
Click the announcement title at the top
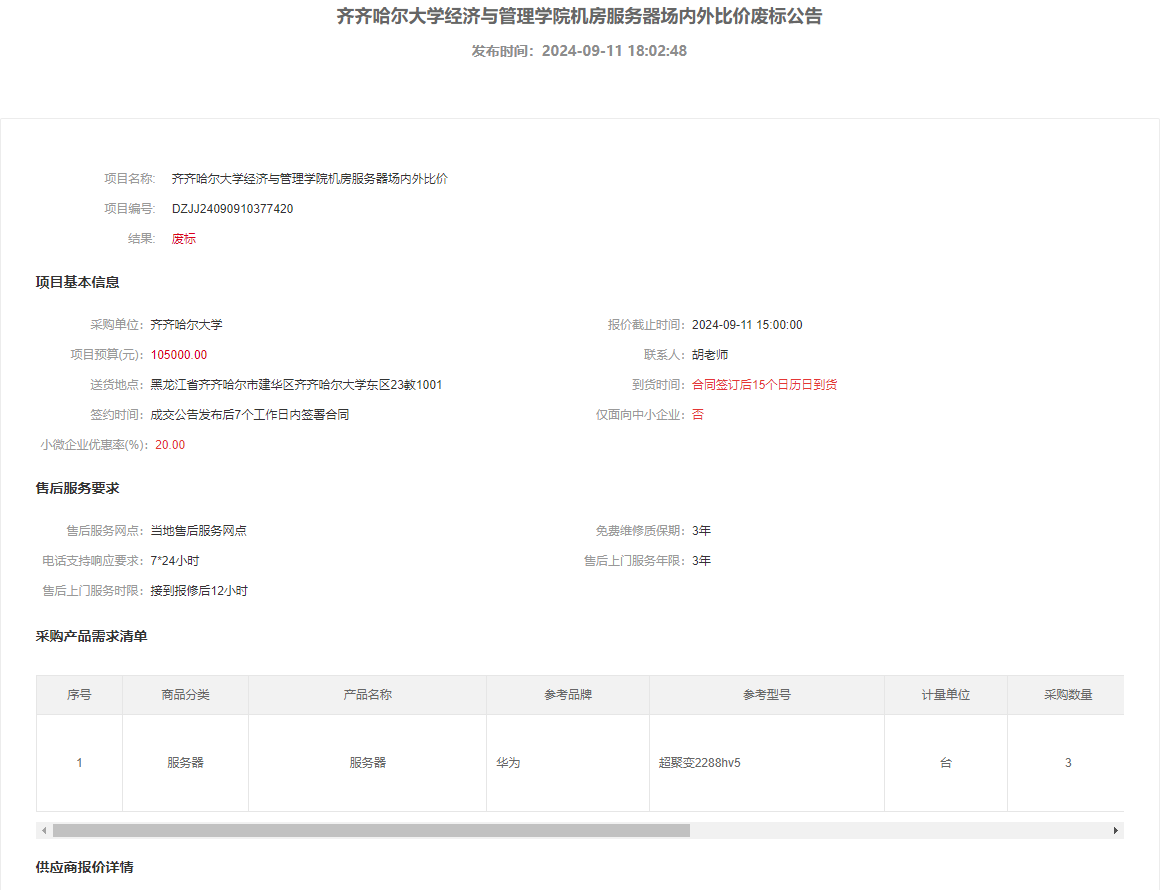click(x=579, y=17)
